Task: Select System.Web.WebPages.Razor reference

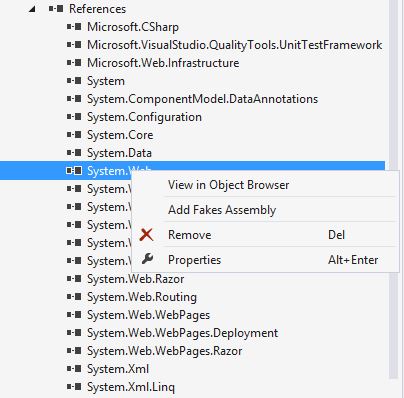Action: (164, 351)
